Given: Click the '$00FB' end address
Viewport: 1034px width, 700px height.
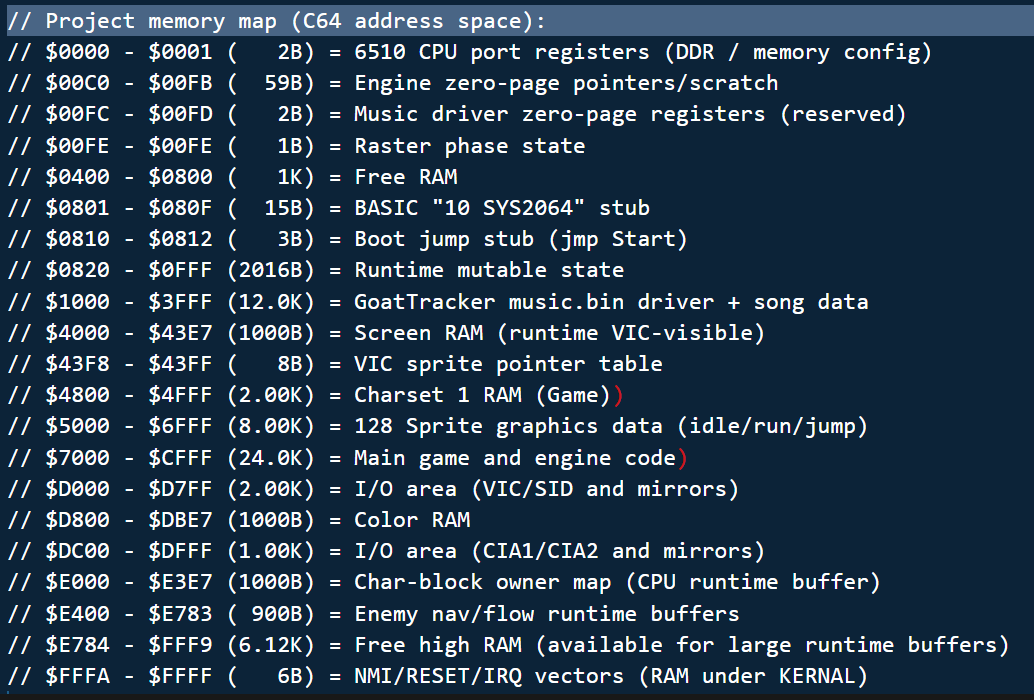Looking at the screenshot, I should coord(180,83).
